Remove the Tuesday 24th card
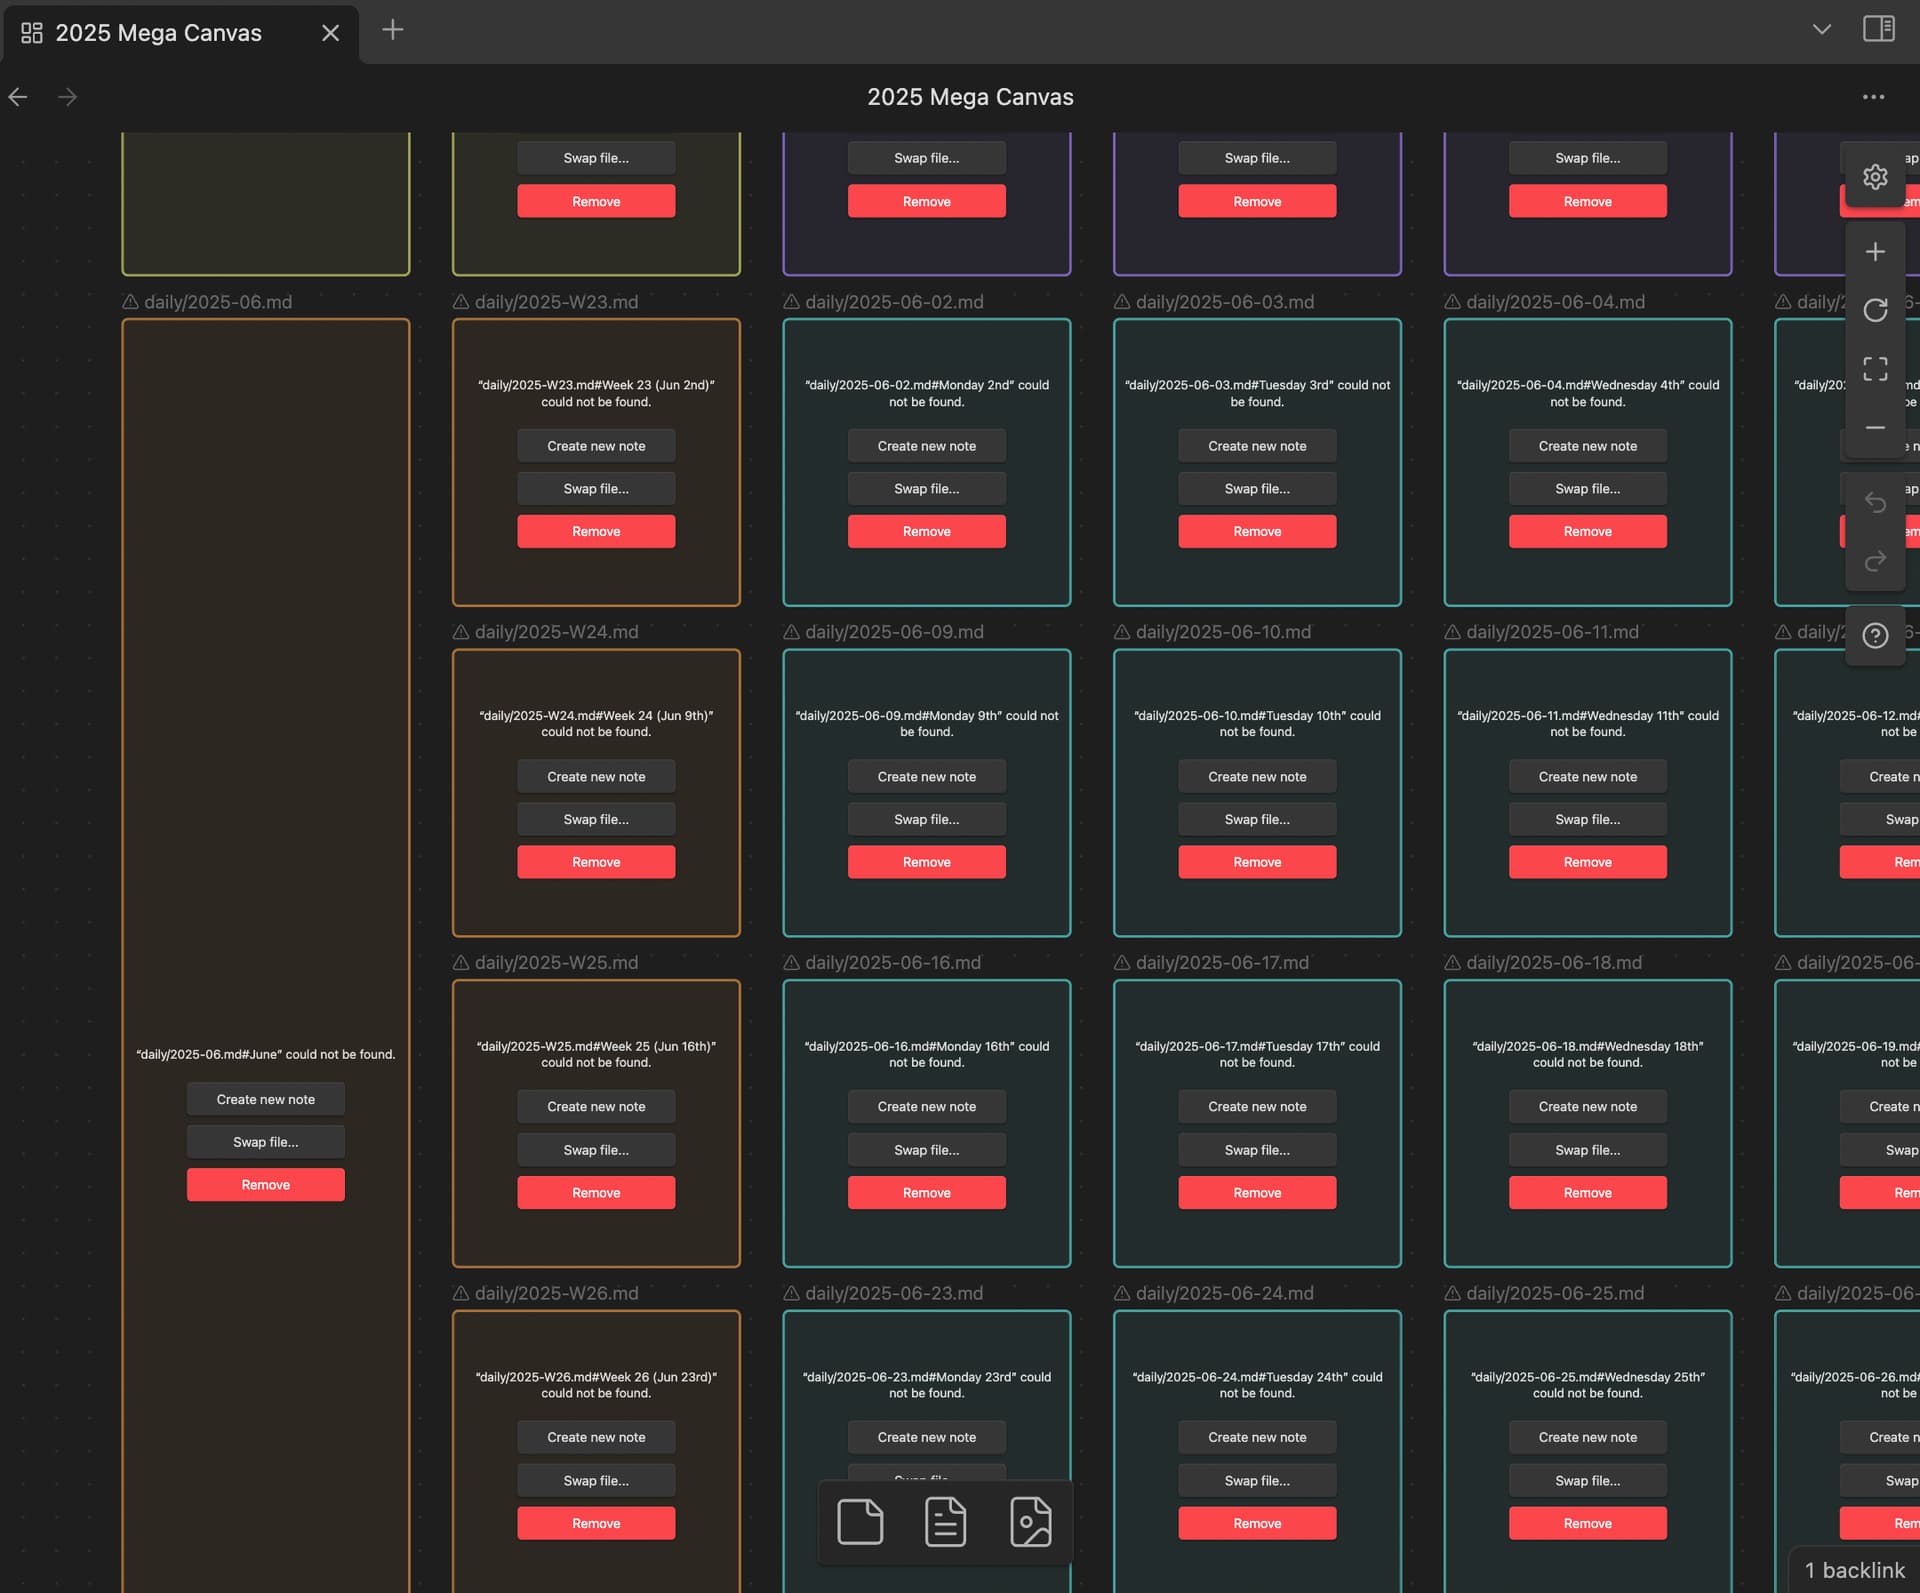This screenshot has width=1920, height=1593. [x=1257, y=1523]
